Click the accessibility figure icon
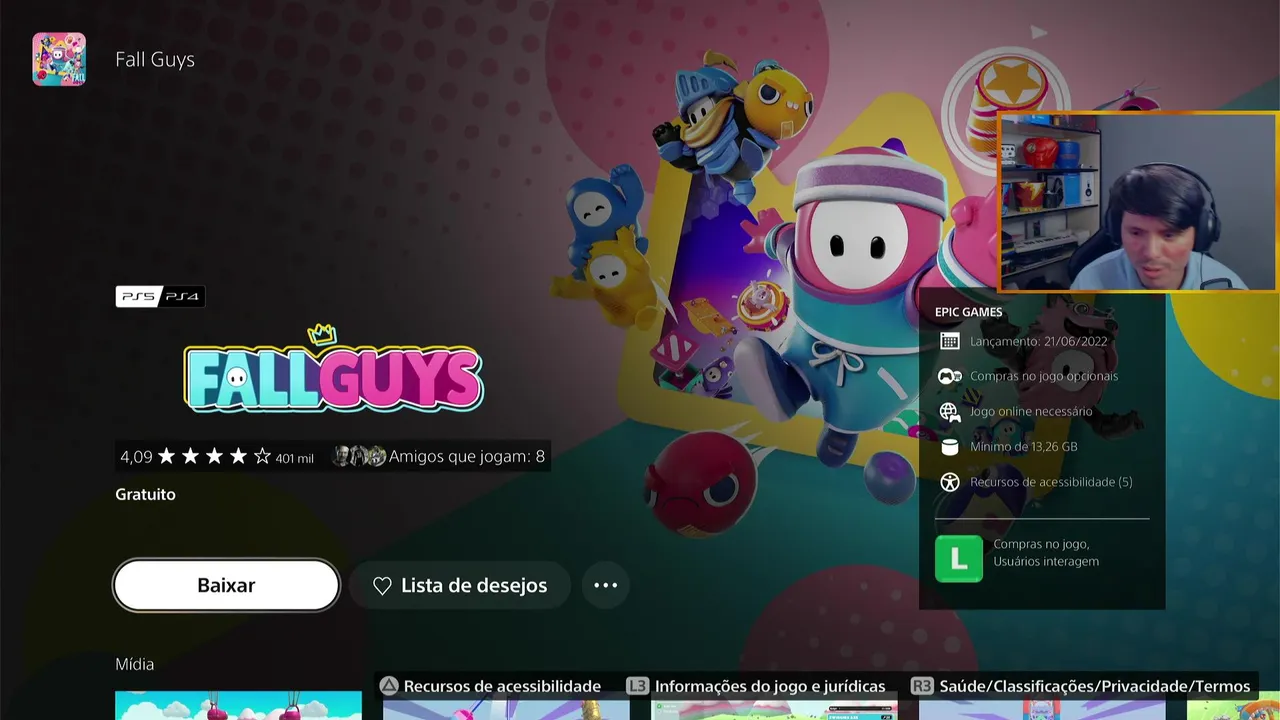1280x720 pixels. (949, 482)
